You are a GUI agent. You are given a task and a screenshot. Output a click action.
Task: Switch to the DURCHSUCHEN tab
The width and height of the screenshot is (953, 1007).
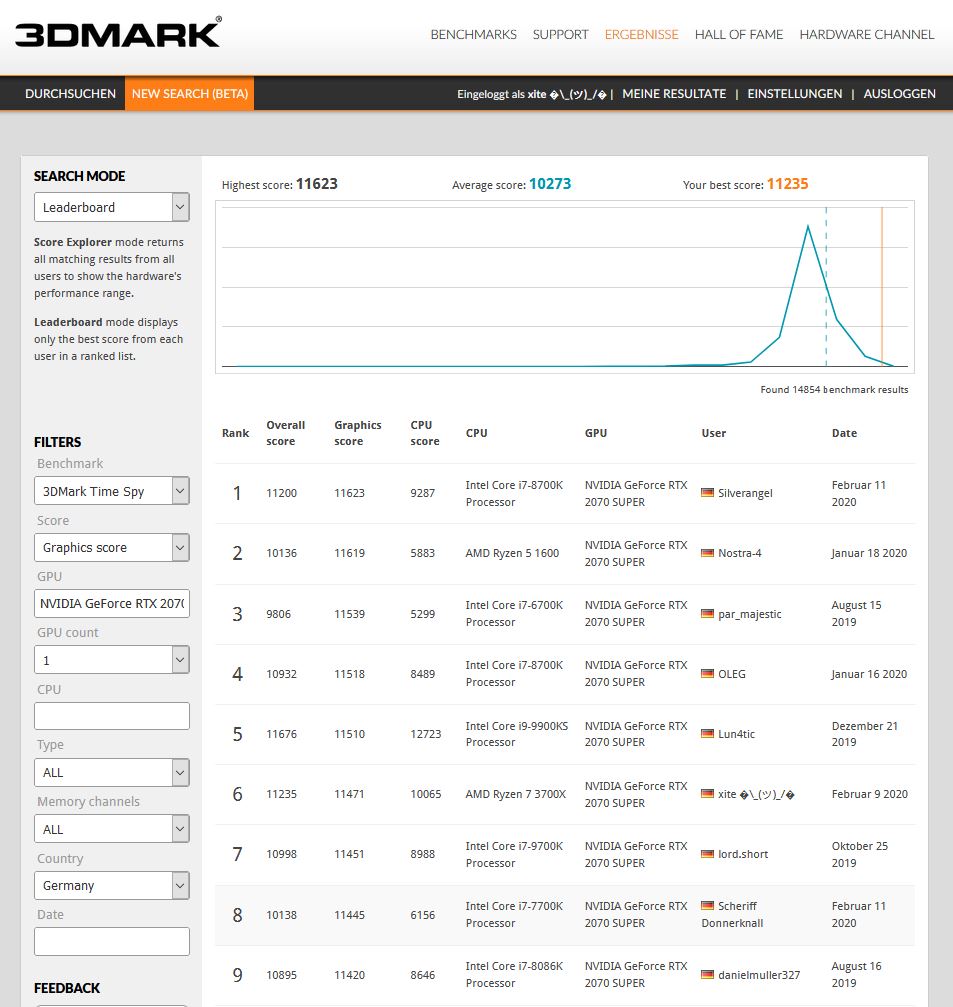[x=70, y=94]
